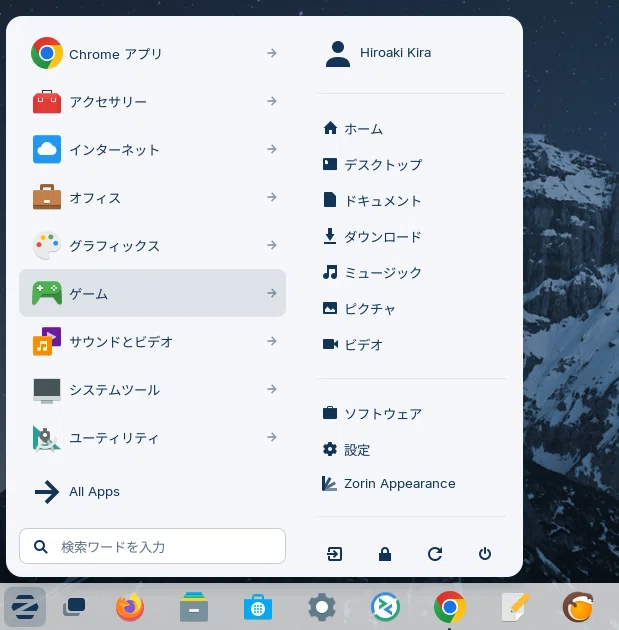The width and height of the screenshot is (619, 630).
Task: Open the ゲーム category
Action: tap(152, 293)
